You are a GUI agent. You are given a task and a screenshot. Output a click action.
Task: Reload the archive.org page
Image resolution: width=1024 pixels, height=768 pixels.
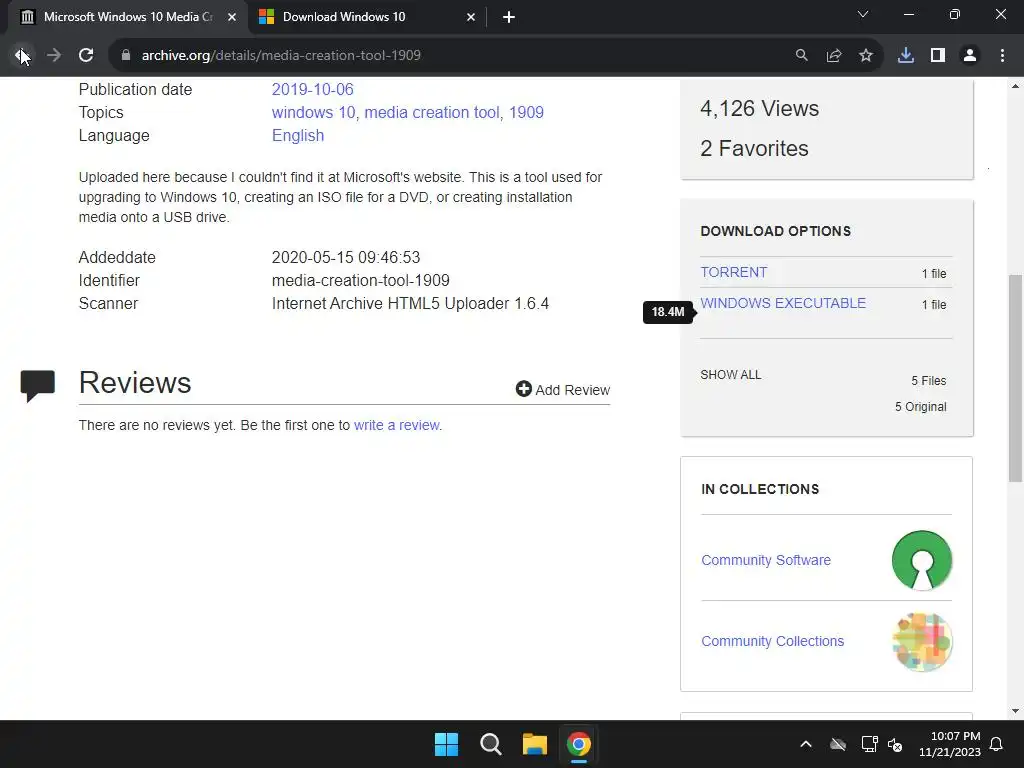tap(86, 56)
